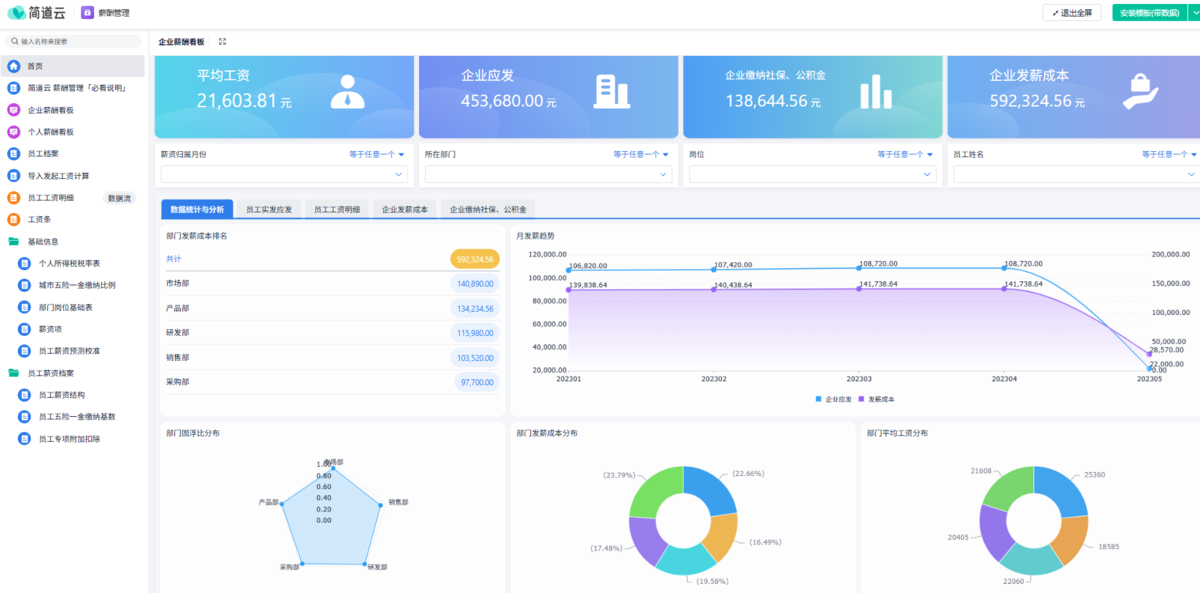This screenshot has width=1200, height=593.
Task: Switch to the 员工实发应发 tab
Action: (269, 210)
